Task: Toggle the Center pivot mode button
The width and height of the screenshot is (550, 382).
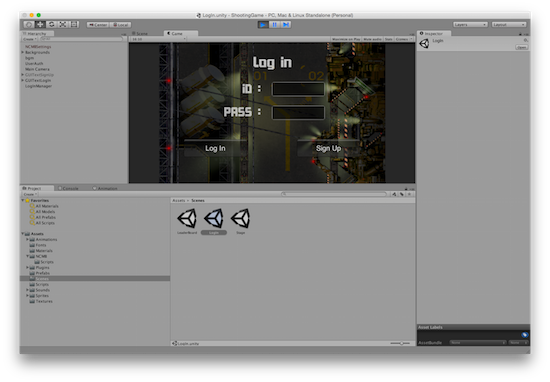Action: tap(98, 25)
